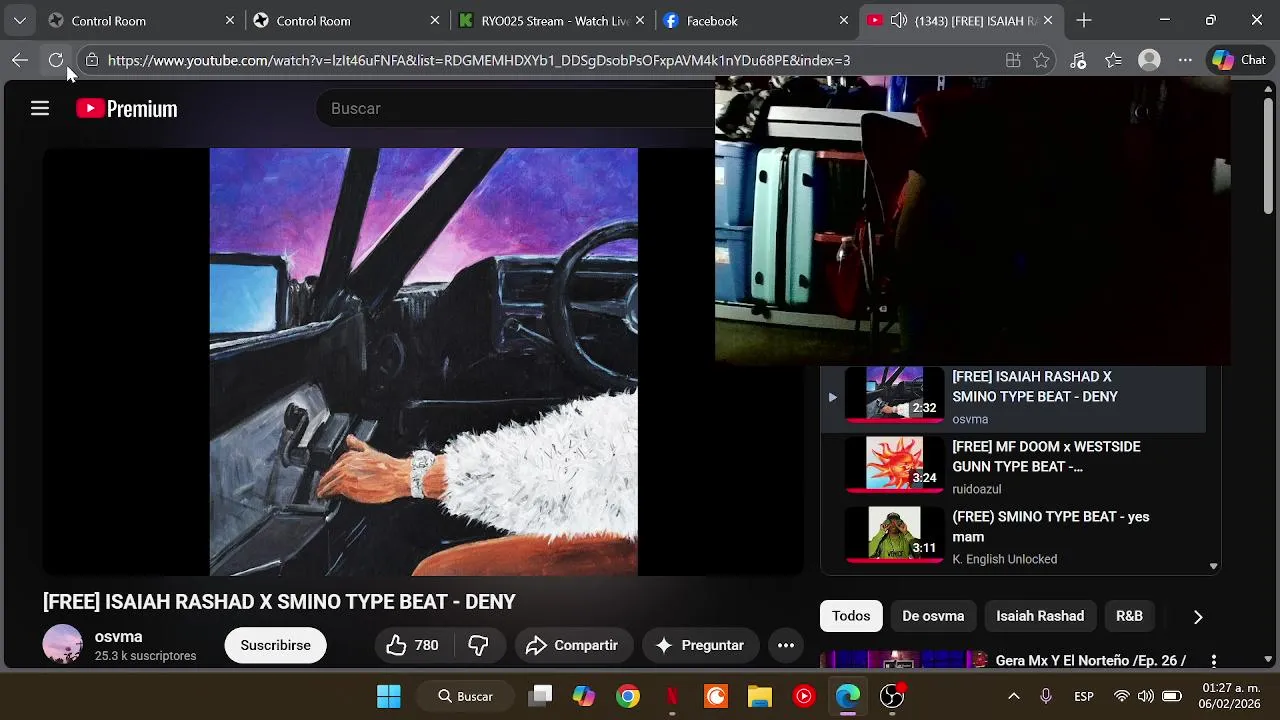Screen dimensions: 1280x720
Task: Close the Facebook tab
Action: point(844,20)
